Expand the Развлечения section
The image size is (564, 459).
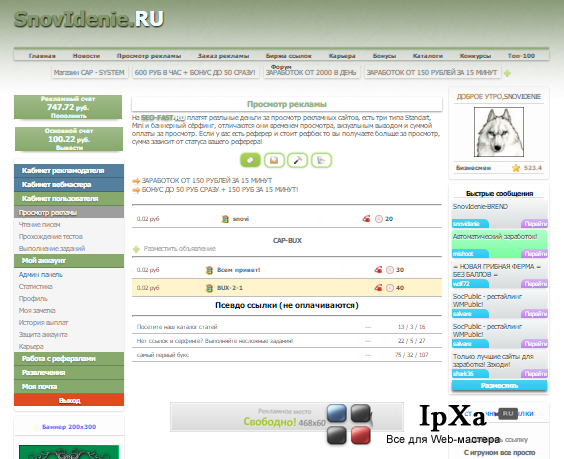coord(69,373)
